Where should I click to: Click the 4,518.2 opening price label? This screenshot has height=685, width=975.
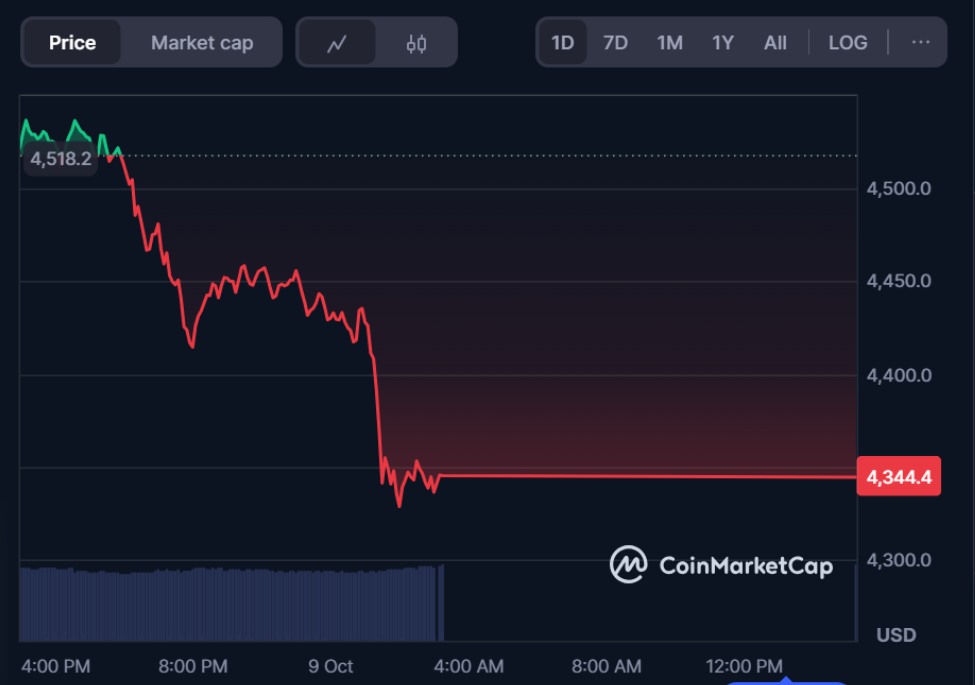[x=61, y=158]
